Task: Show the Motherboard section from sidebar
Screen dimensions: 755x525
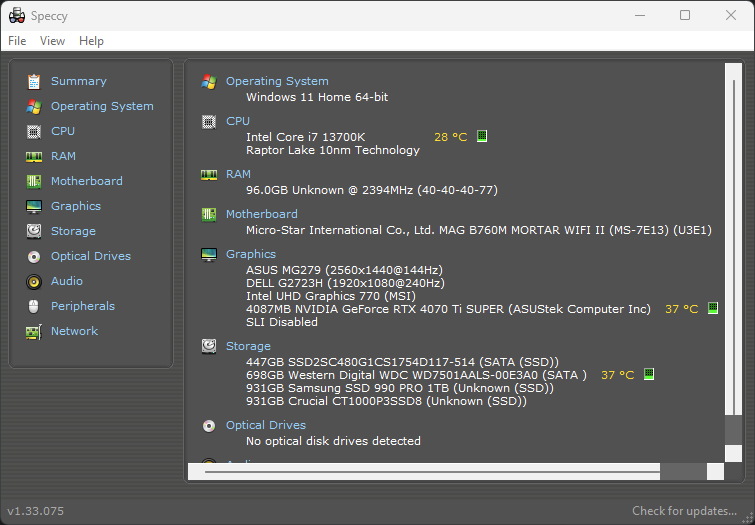Action: 87,182
